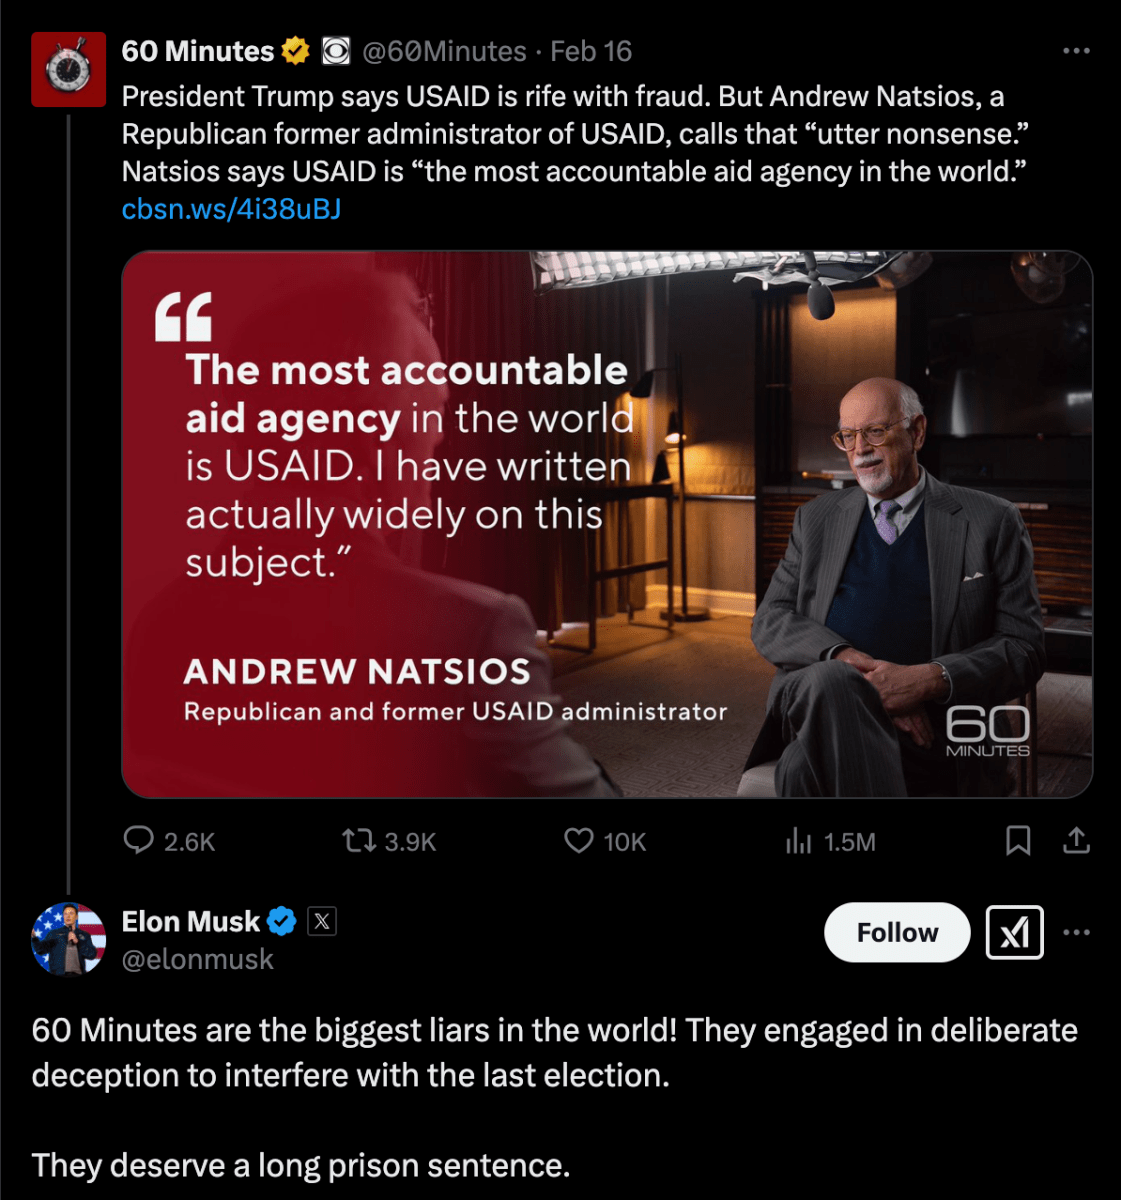Repost the 60 Minutes tweet
The width and height of the screenshot is (1121, 1200).
[x=357, y=841]
